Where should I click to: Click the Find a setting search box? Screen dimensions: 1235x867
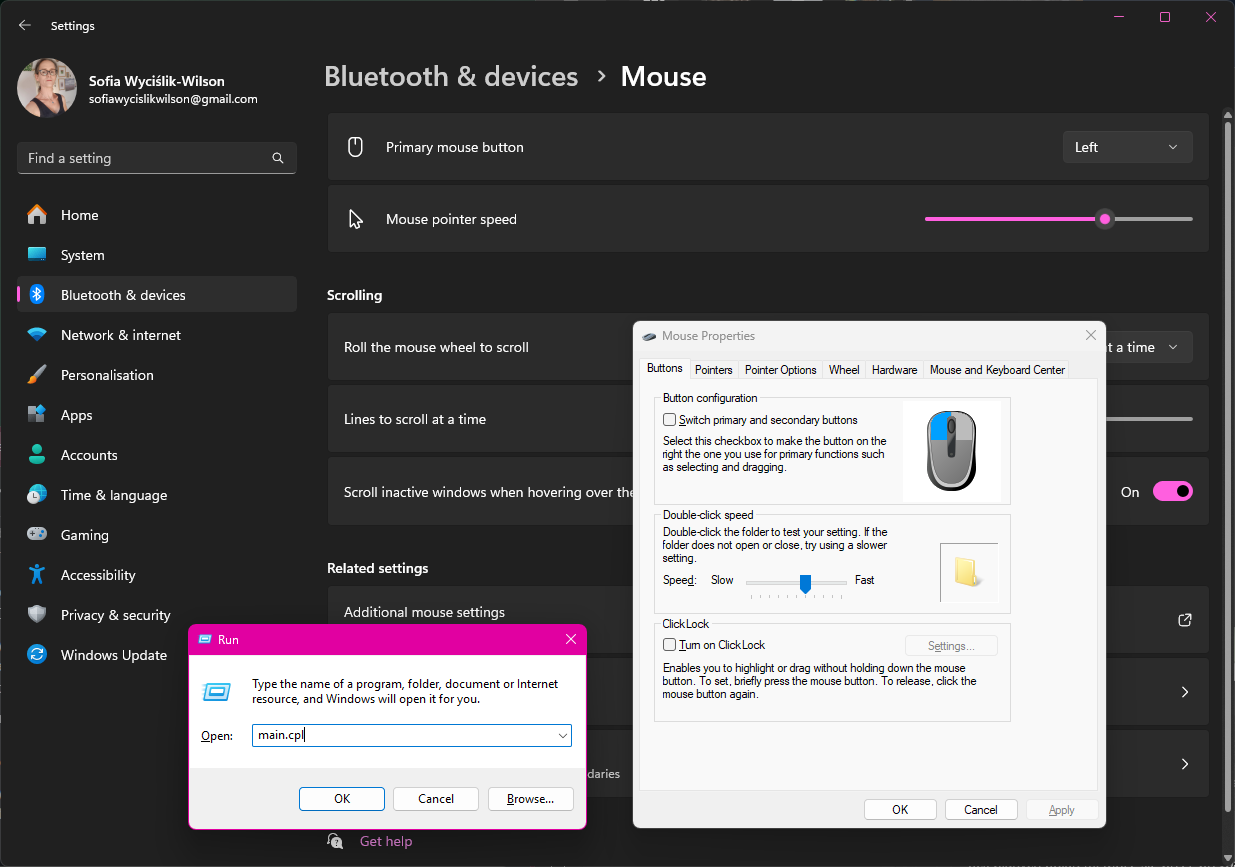[x=157, y=158]
